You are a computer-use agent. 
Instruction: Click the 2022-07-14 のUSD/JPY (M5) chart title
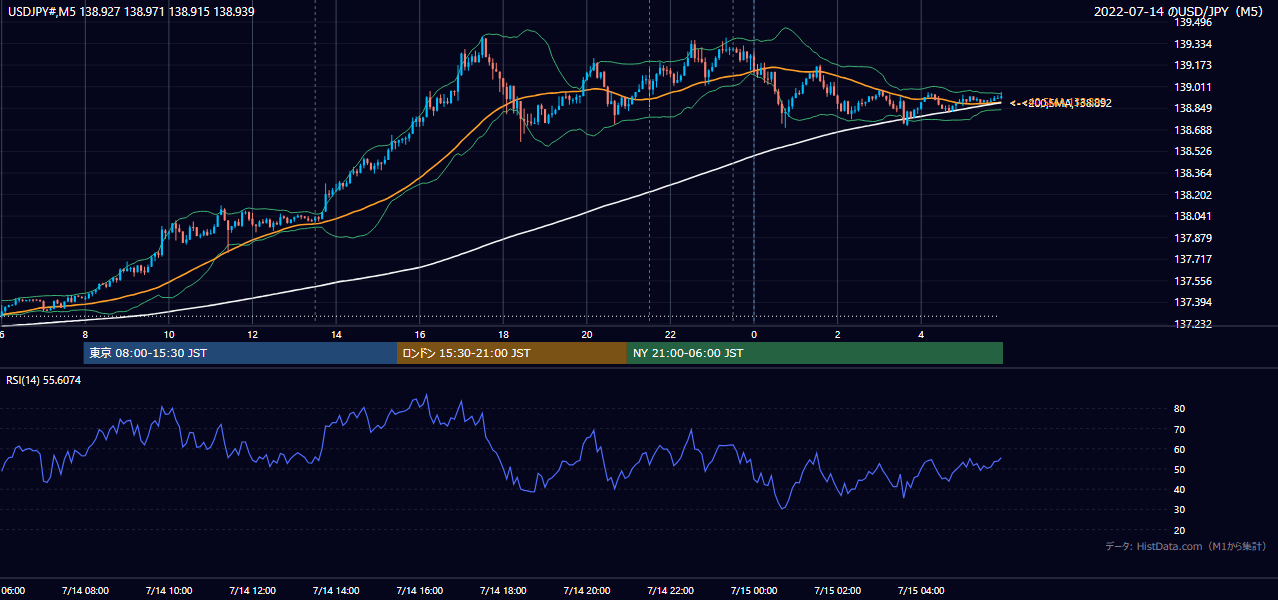[x=1180, y=12]
